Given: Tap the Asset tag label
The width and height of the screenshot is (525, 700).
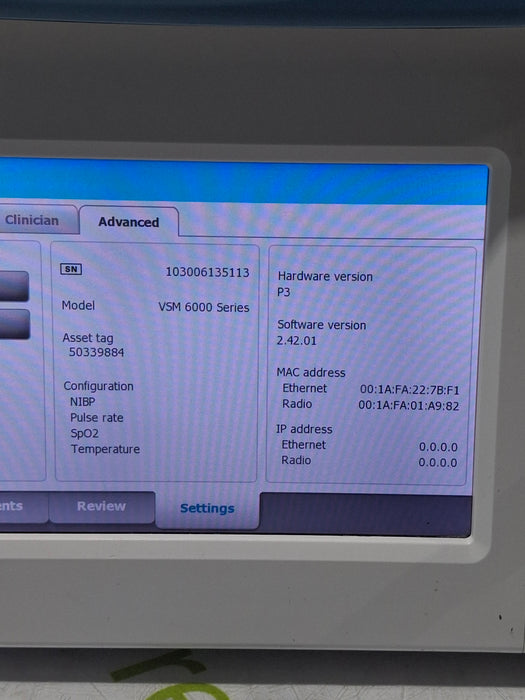Looking at the screenshot, I should point(88,338).
